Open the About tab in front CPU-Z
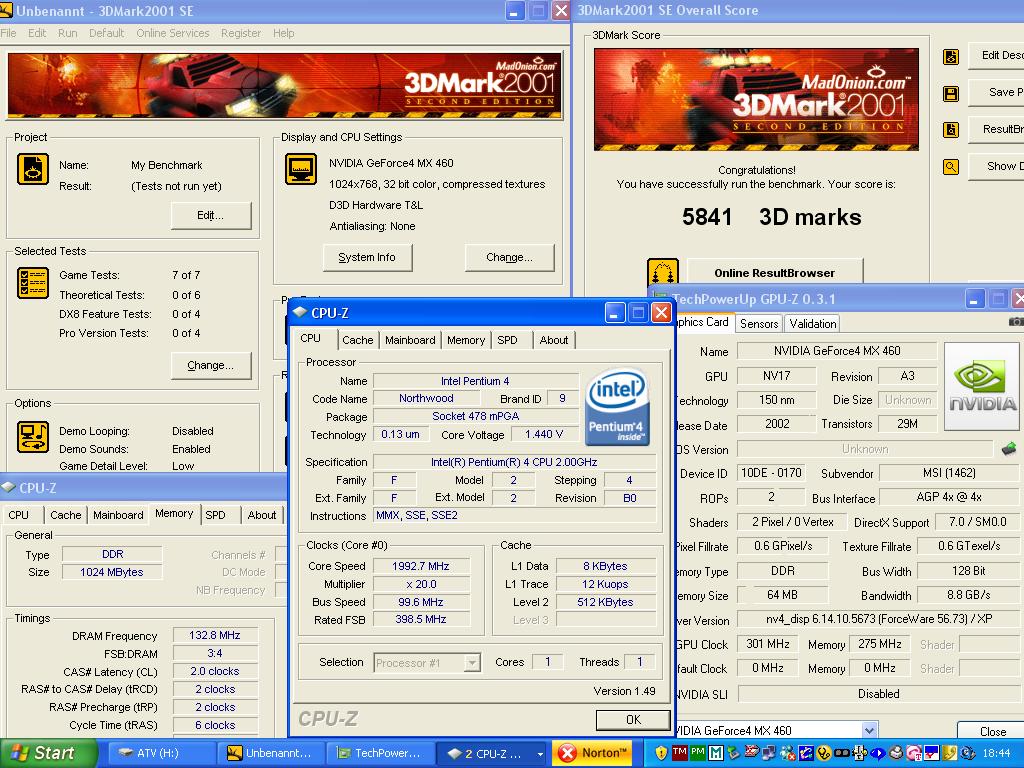Screen dimensions: 1024x768 point(553,340)
